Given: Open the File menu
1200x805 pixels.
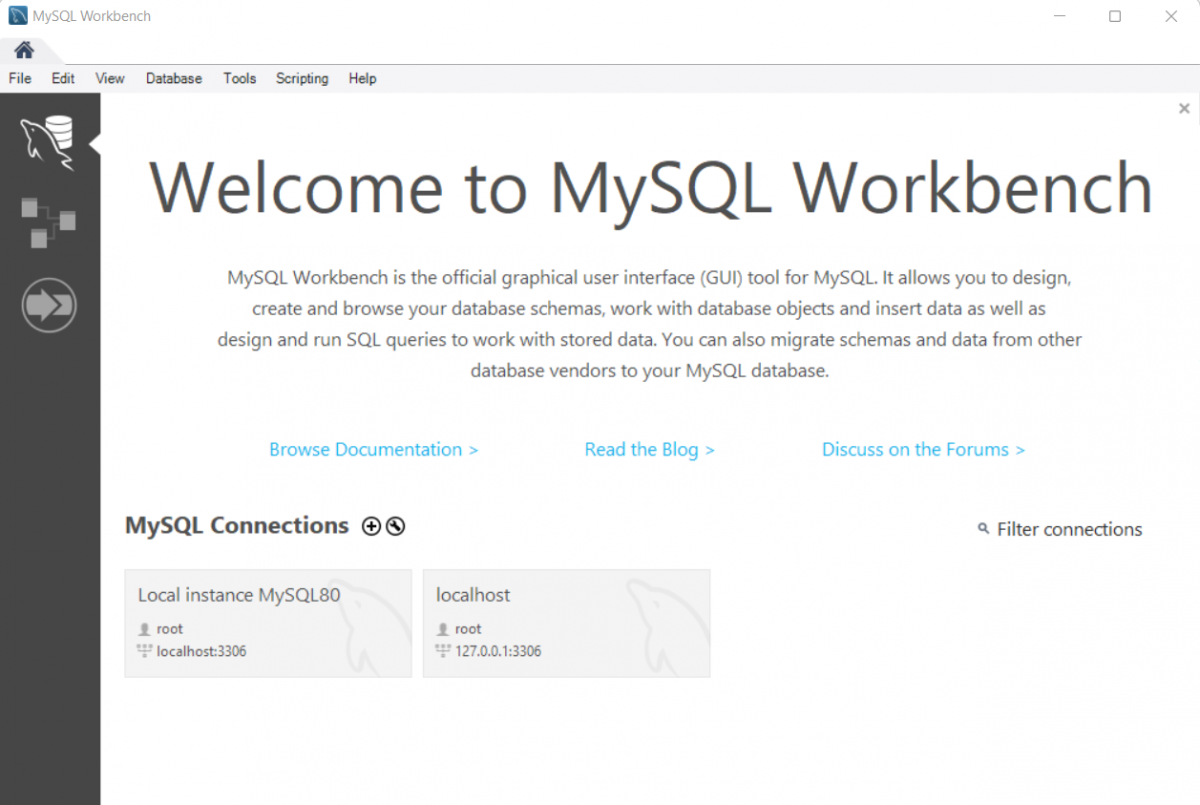Looking at the screenshot, I should click(x=19, y=78).
